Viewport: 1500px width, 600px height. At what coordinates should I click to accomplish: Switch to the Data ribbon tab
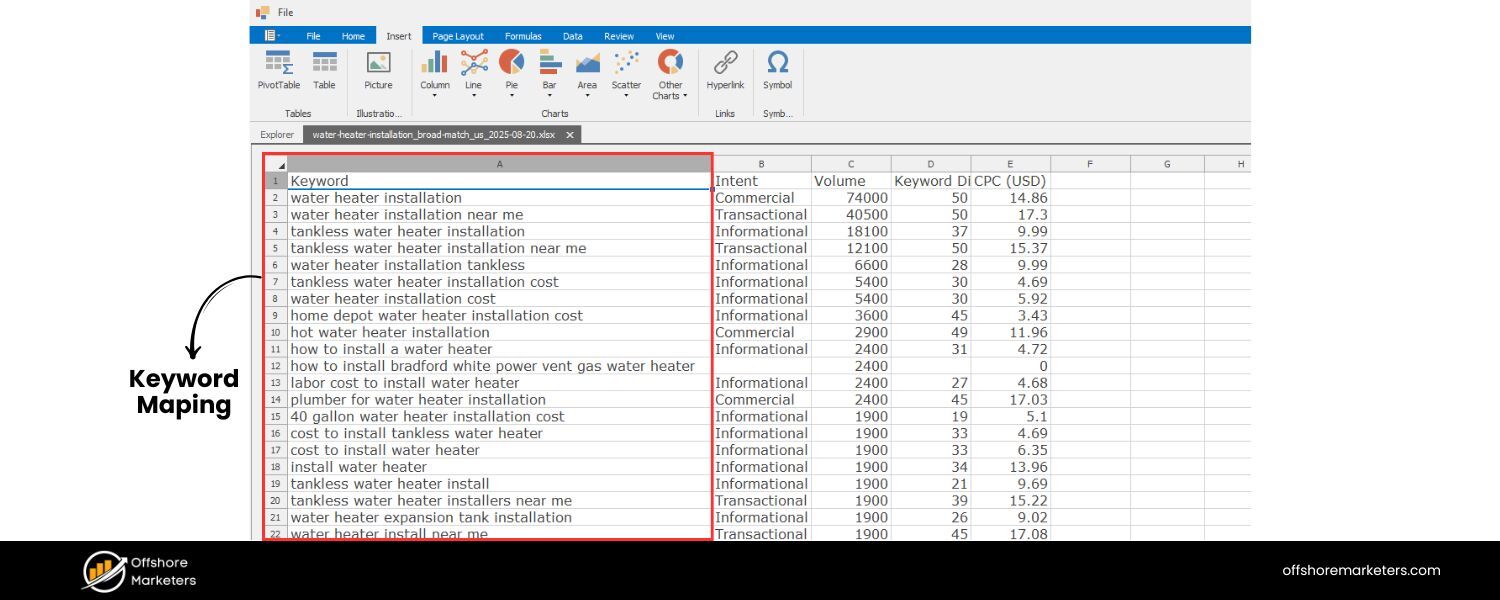tap(572, 35)
